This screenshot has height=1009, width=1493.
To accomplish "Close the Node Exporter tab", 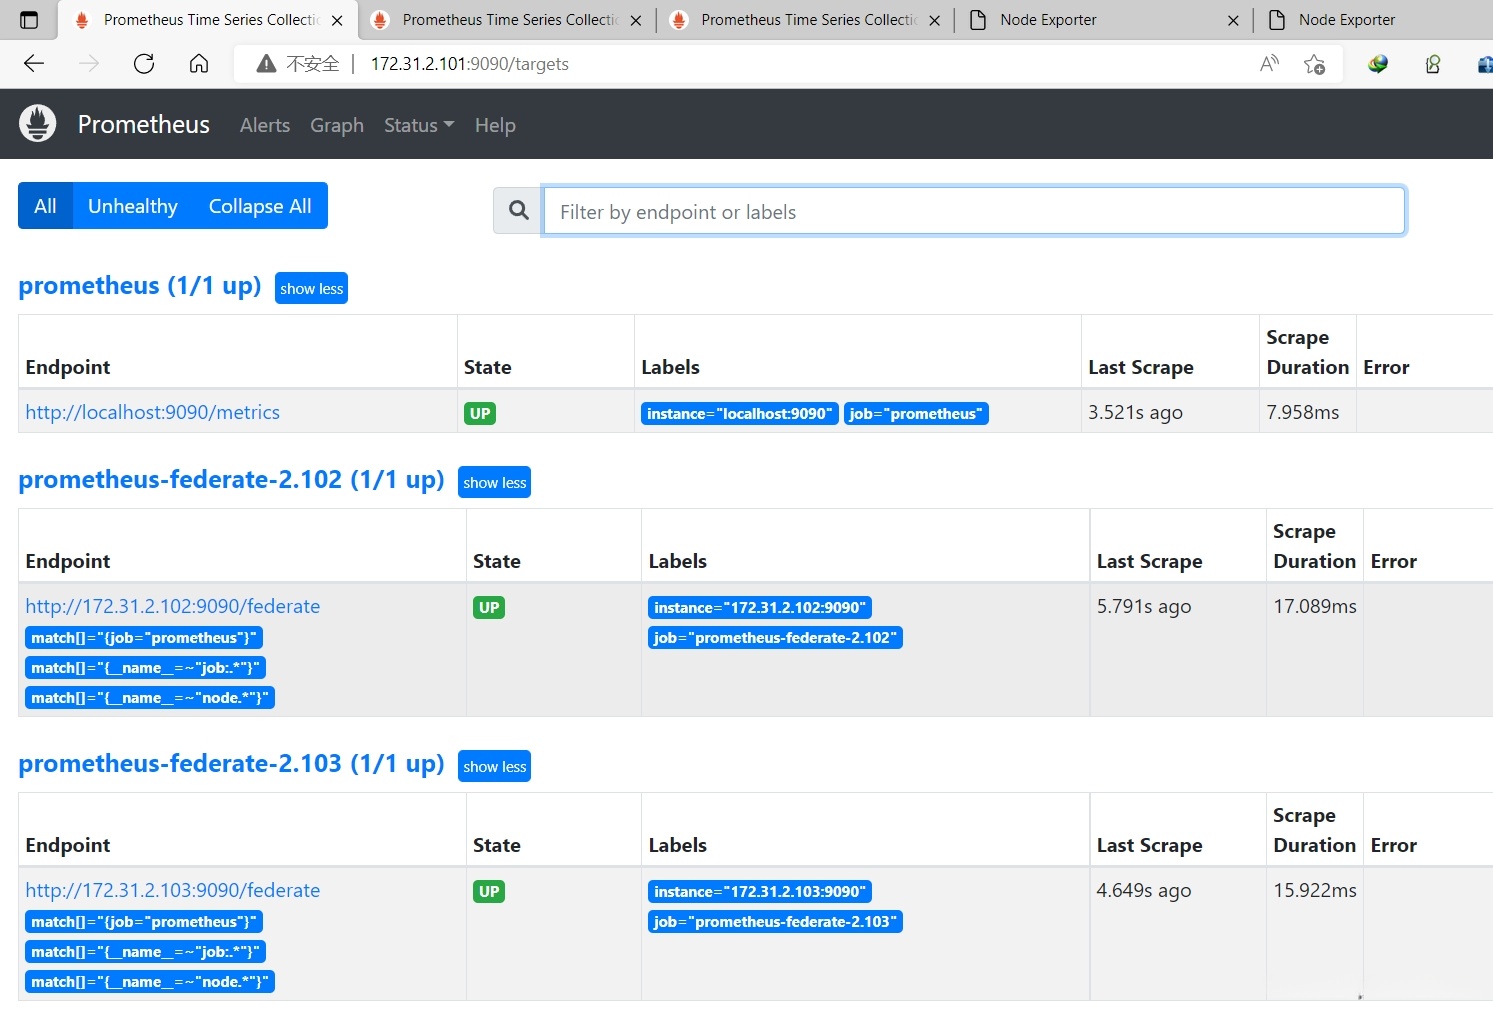I will [1233, 20].
